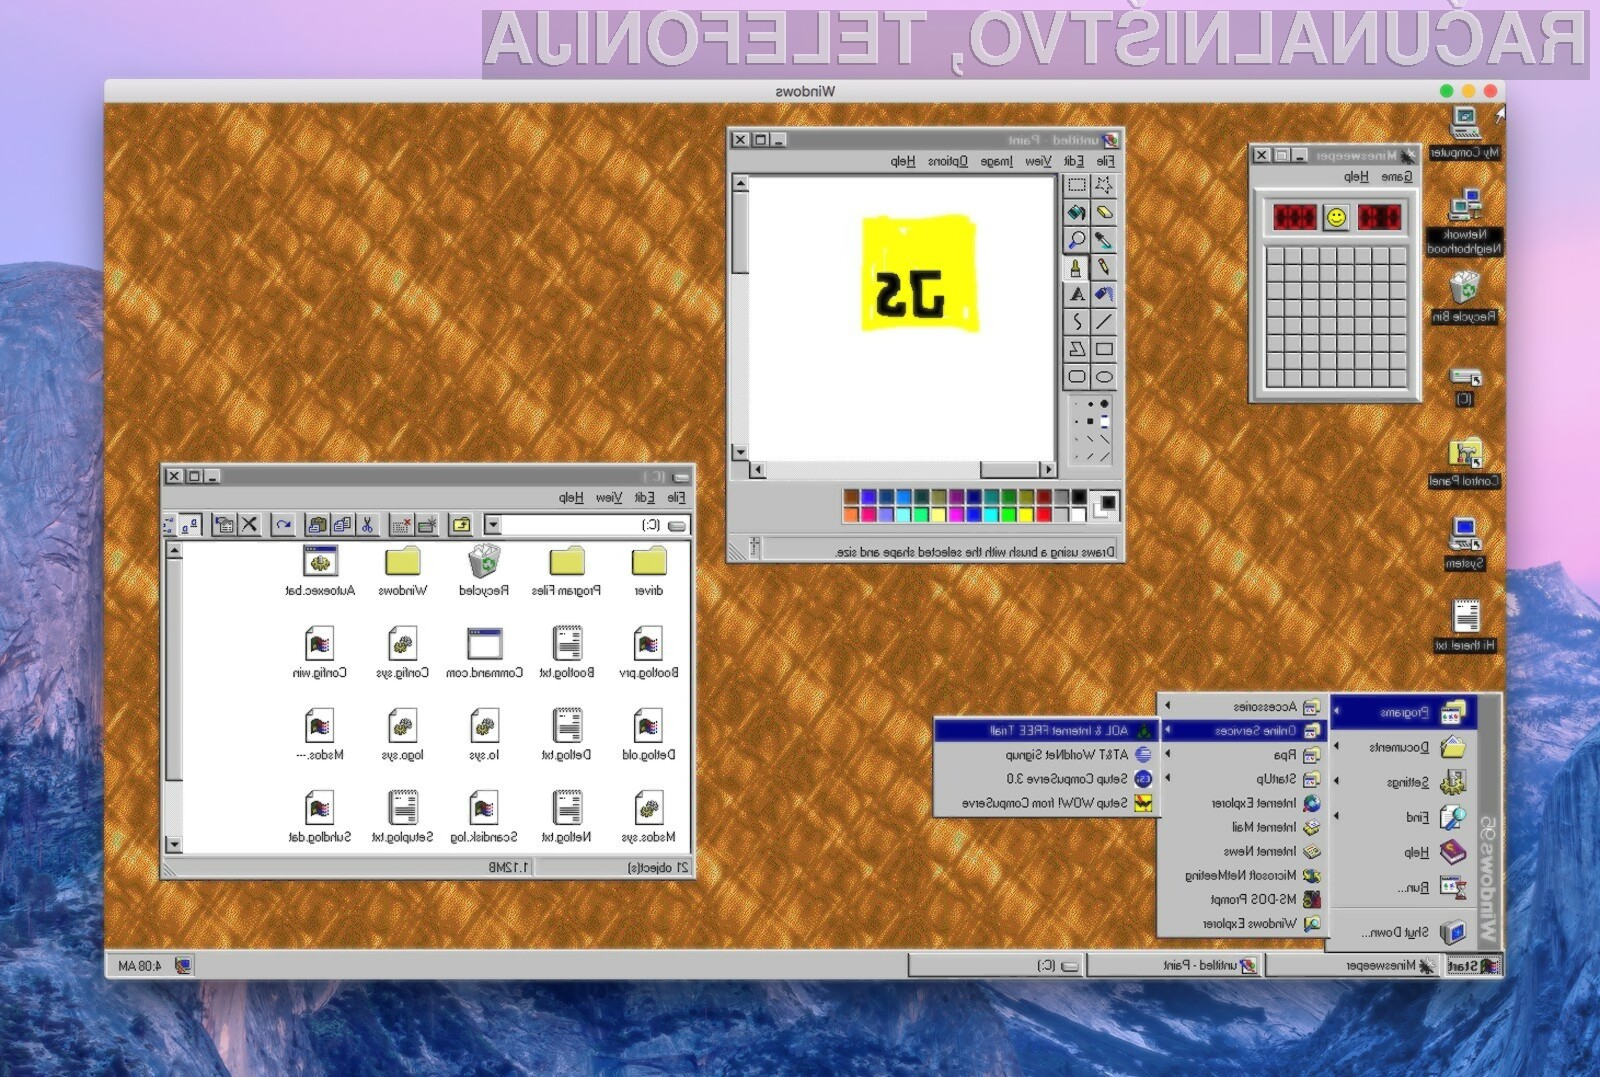Select the Text tool in Paint
This screenshot has width=1600, height=1077.
pos(1075,294)
